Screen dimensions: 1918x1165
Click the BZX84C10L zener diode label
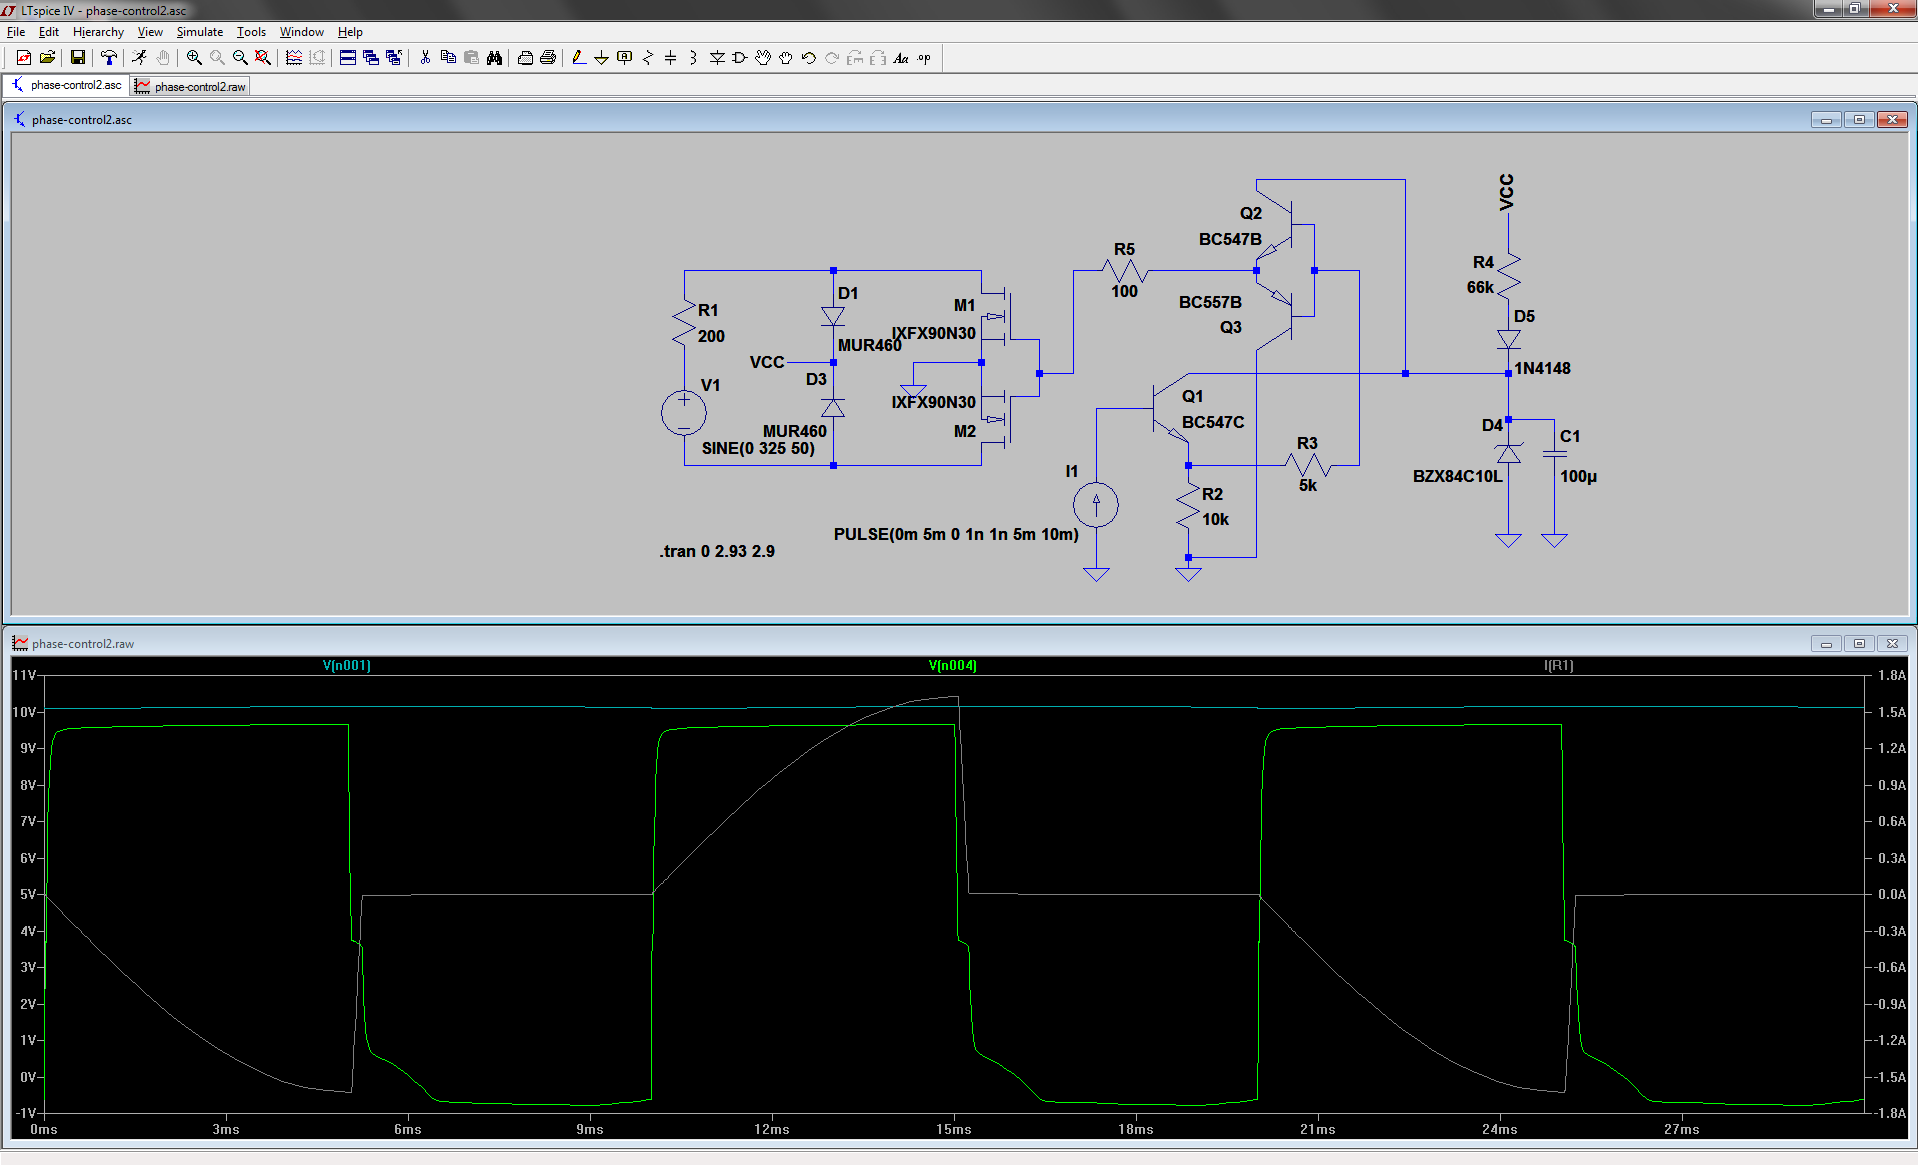(x=1457, y=476)
